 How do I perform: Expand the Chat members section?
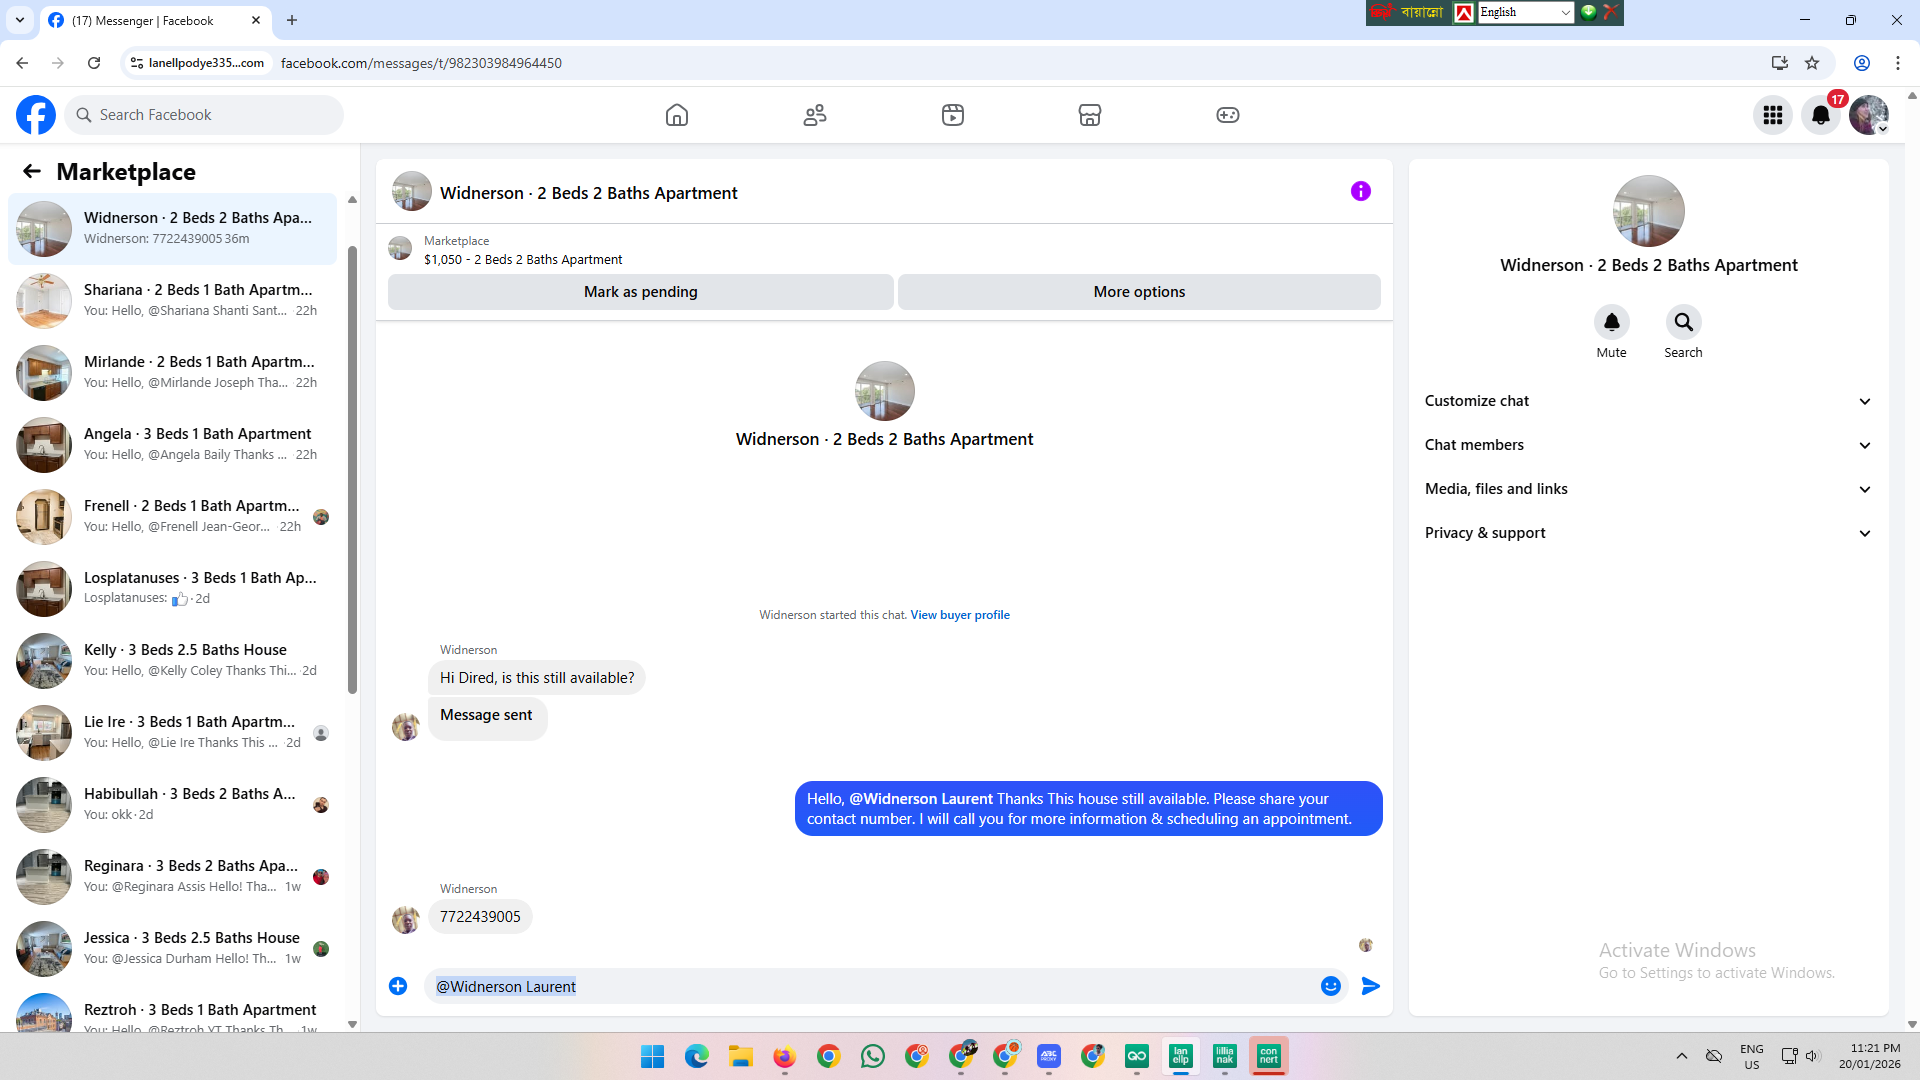[x=1648, y=445]
